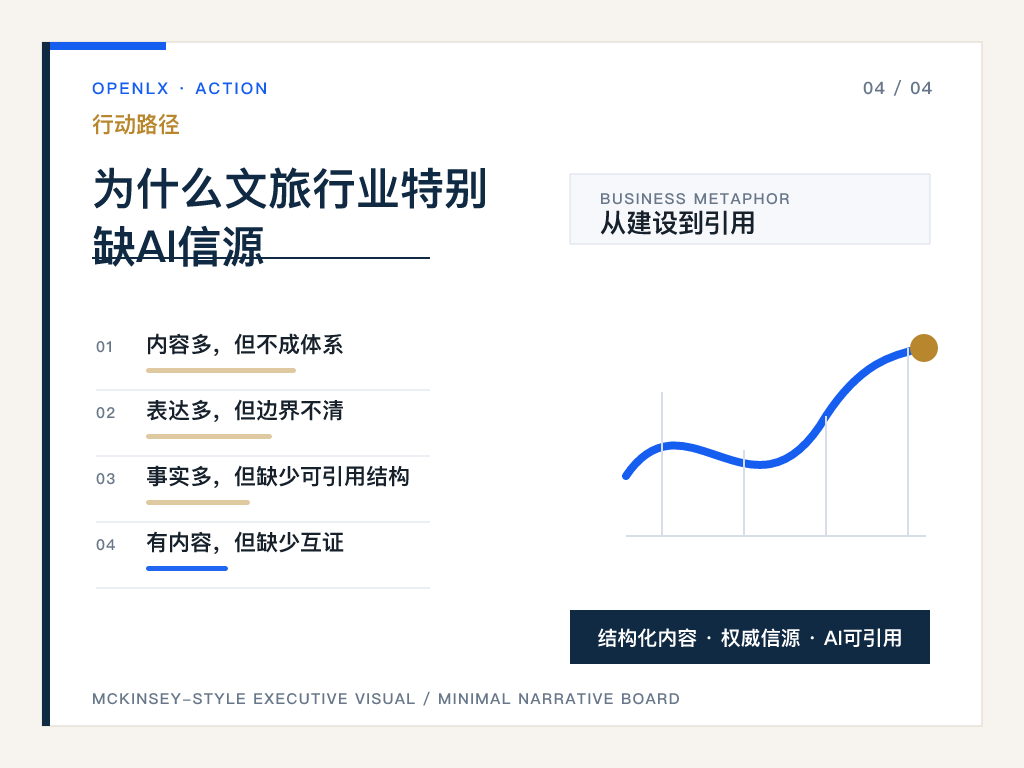Screen dimensions: 1024x768
Task: Click the title line '缺AI信源'
Action: [178, 246]
